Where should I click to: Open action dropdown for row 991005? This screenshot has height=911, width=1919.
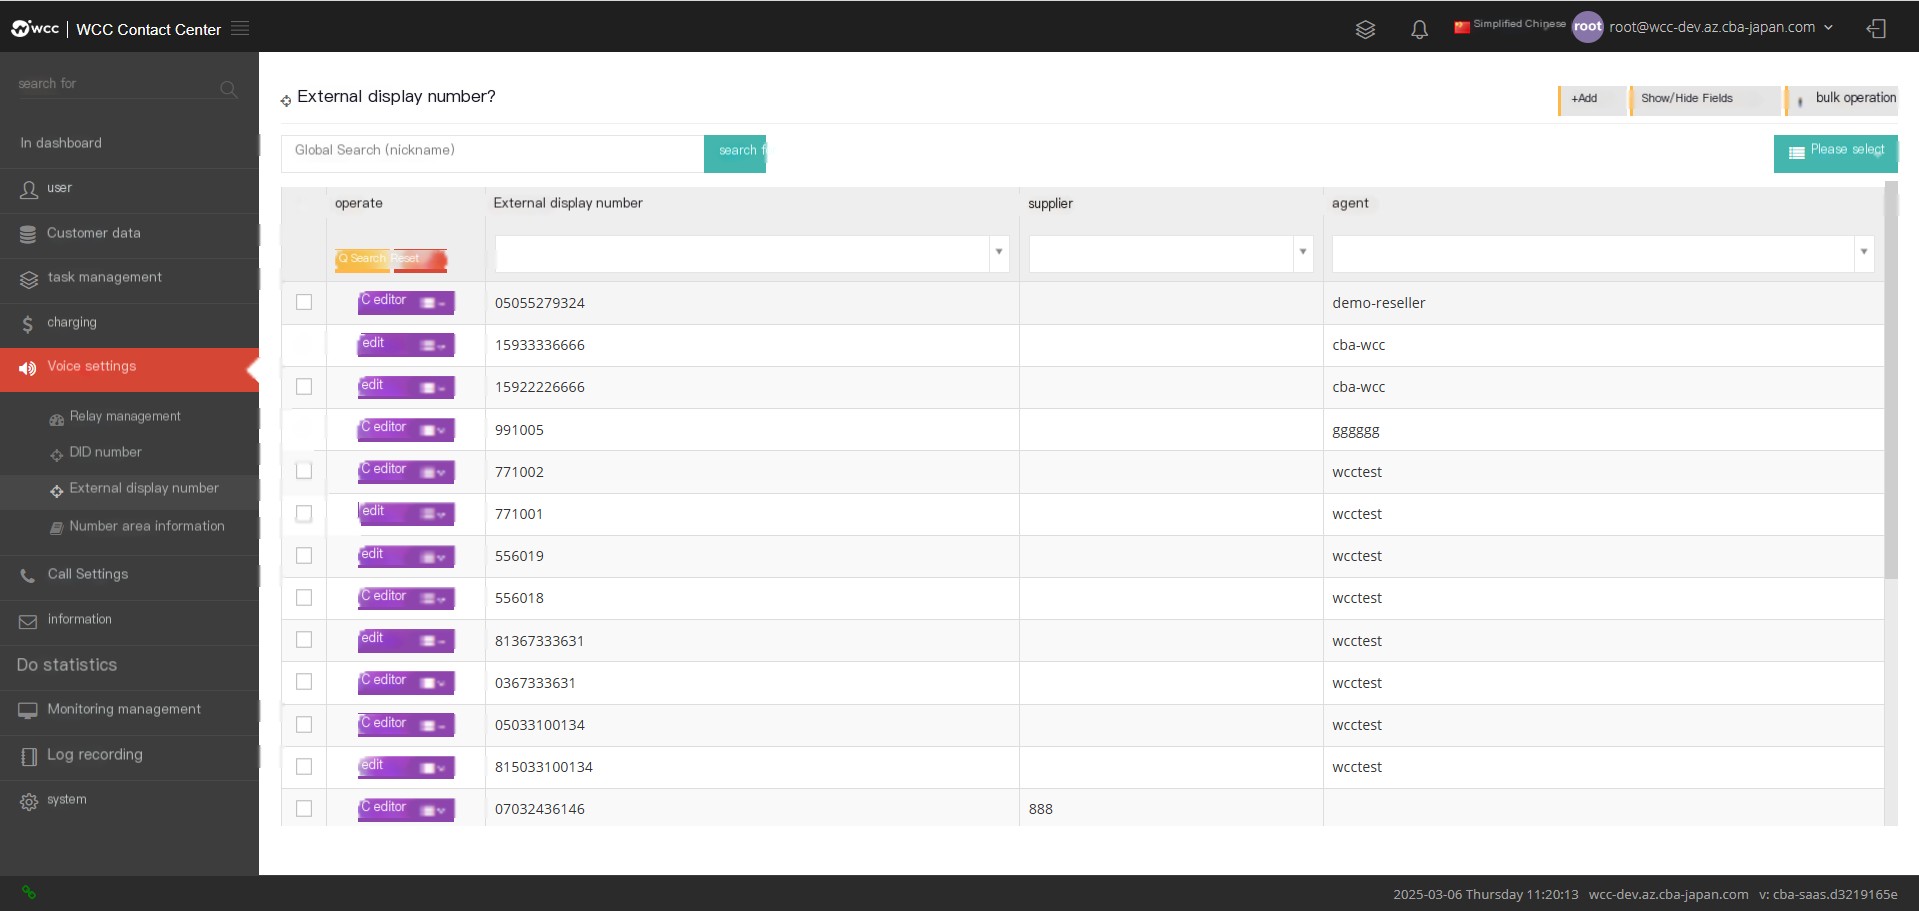click(x=434, y=430)
